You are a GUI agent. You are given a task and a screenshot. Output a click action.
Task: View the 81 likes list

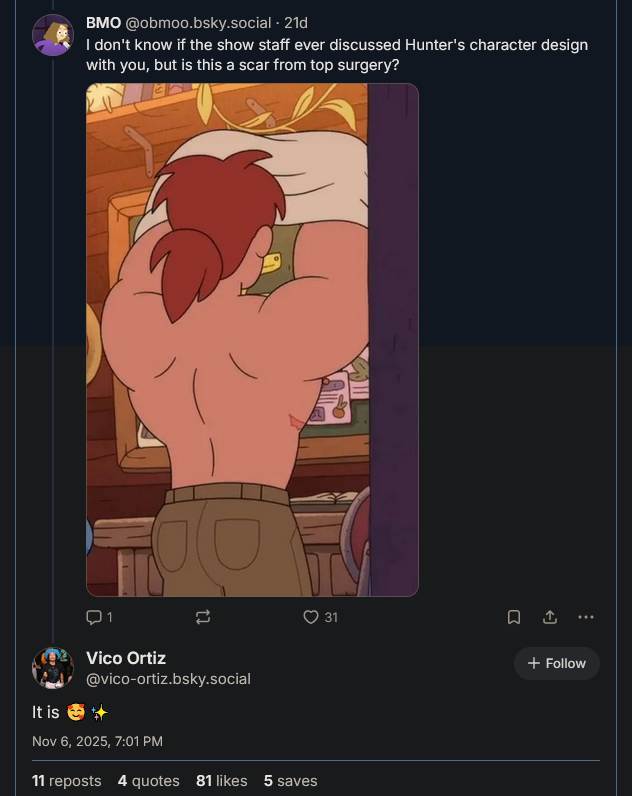click(x=221, y=780)
